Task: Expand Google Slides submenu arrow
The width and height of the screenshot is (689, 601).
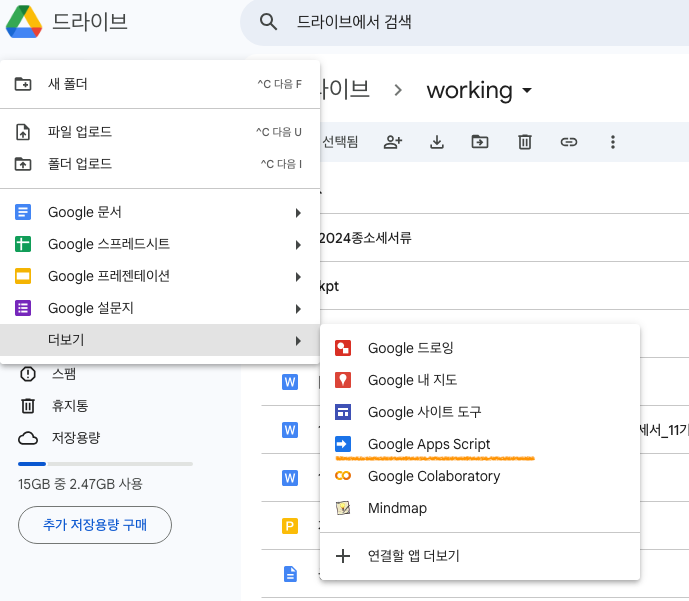Action: click(x=298, y=277)
